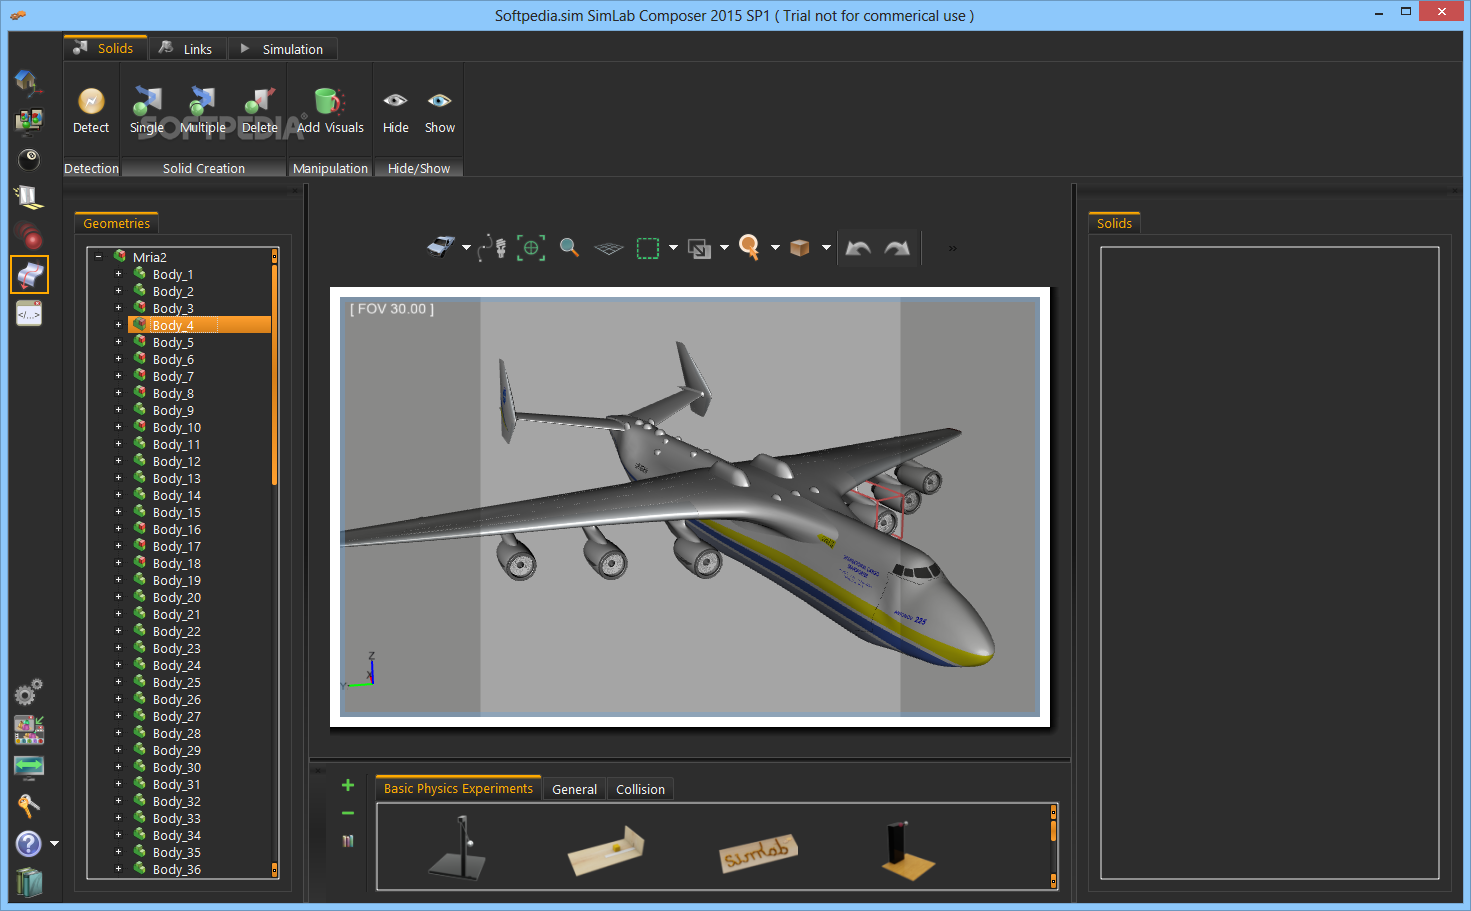Open the door animation workbench icon
This screenshot has width=1471, height=911.
(x=29, y=197)
